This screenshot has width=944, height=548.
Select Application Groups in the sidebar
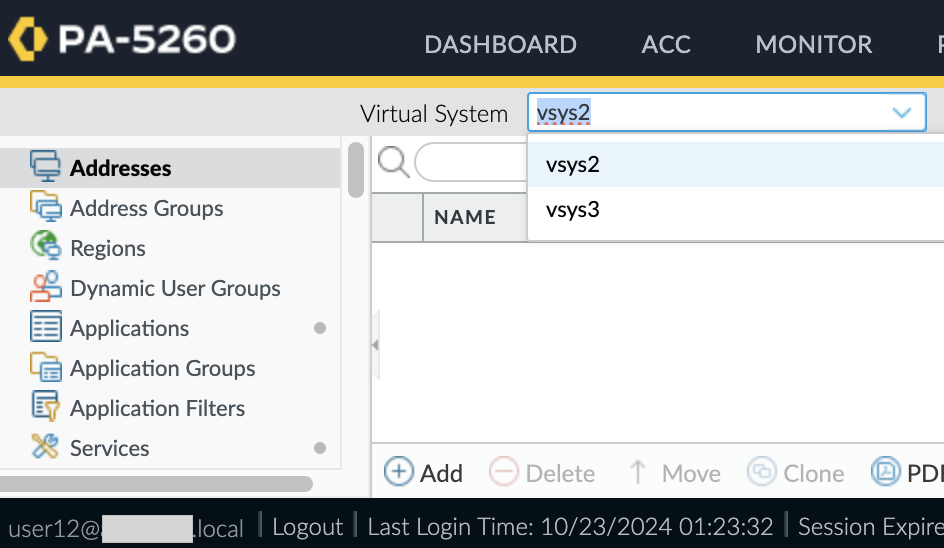click(x=163, y=369)
